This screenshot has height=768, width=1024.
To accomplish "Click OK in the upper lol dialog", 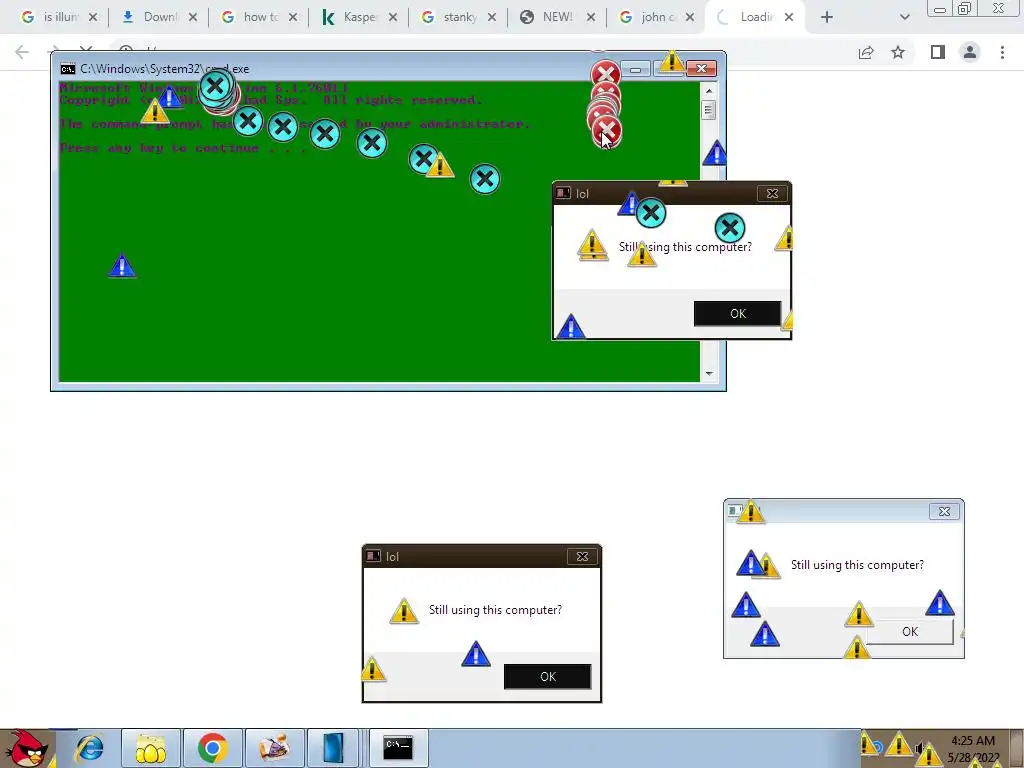I will (x=737, y=313).
